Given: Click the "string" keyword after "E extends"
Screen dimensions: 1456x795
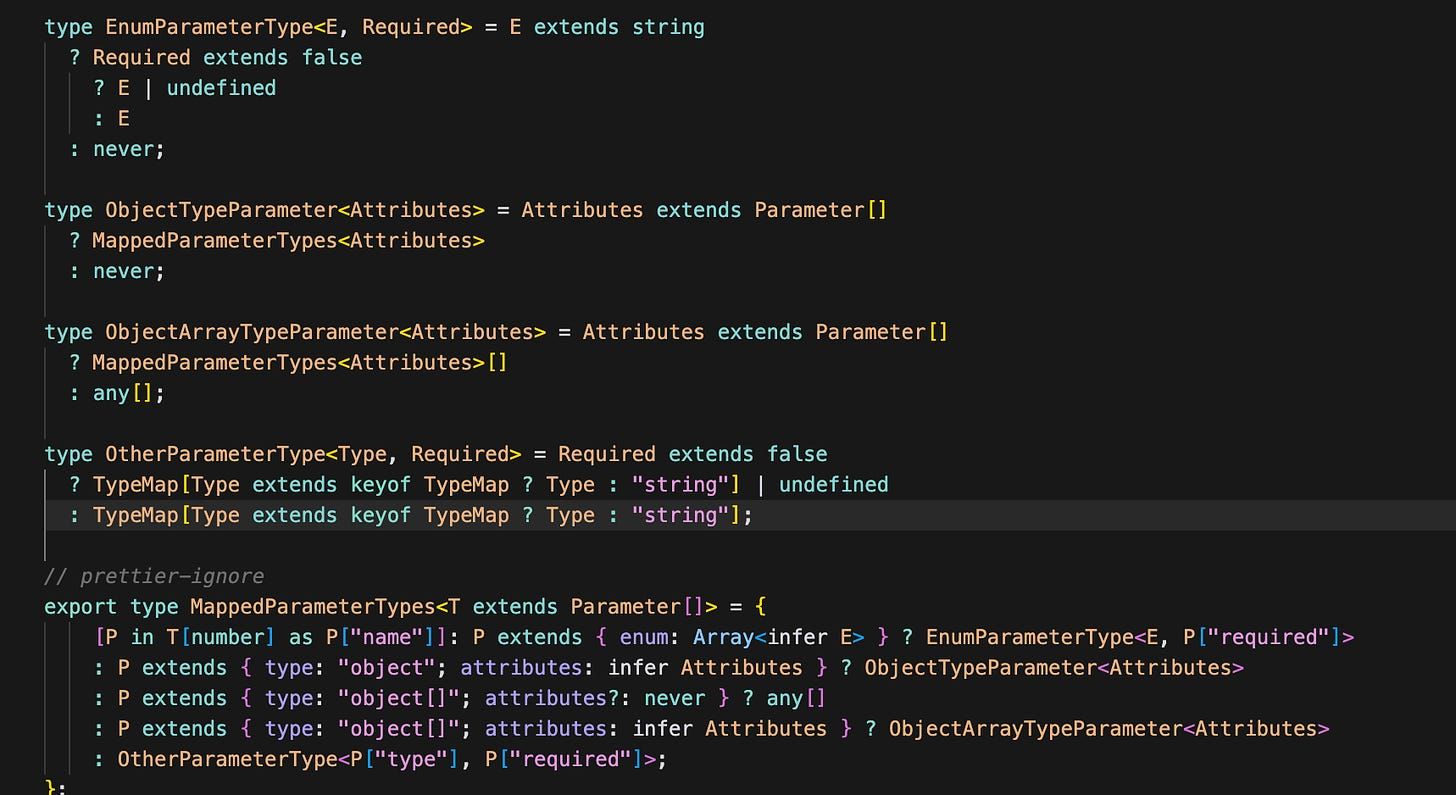Looking at the screenshot, I should click(668, 27).
